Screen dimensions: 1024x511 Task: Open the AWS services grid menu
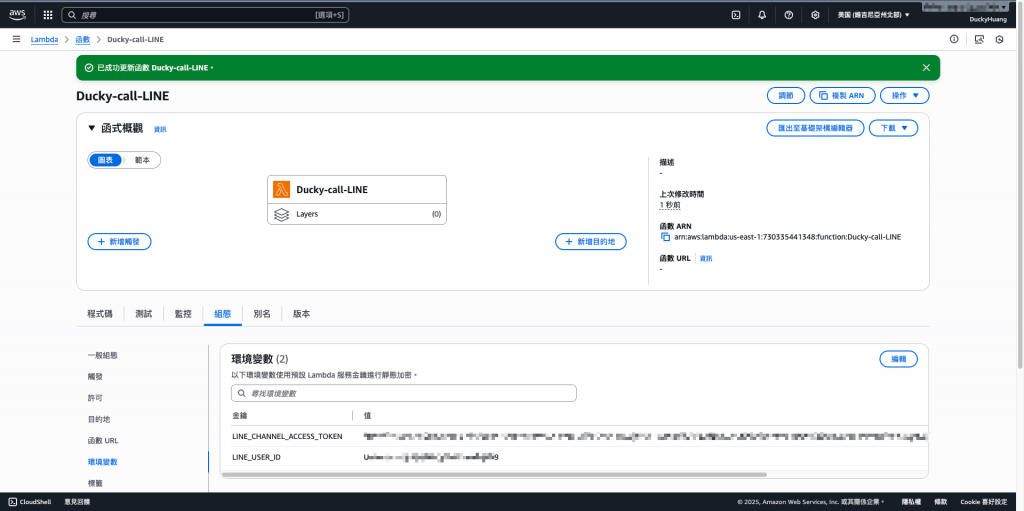48,14
